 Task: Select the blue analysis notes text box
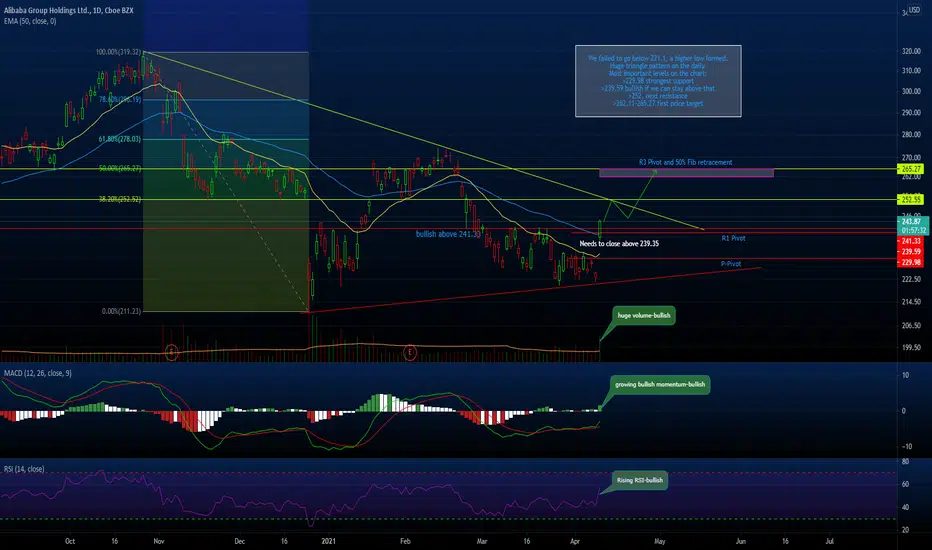[658, 81]
